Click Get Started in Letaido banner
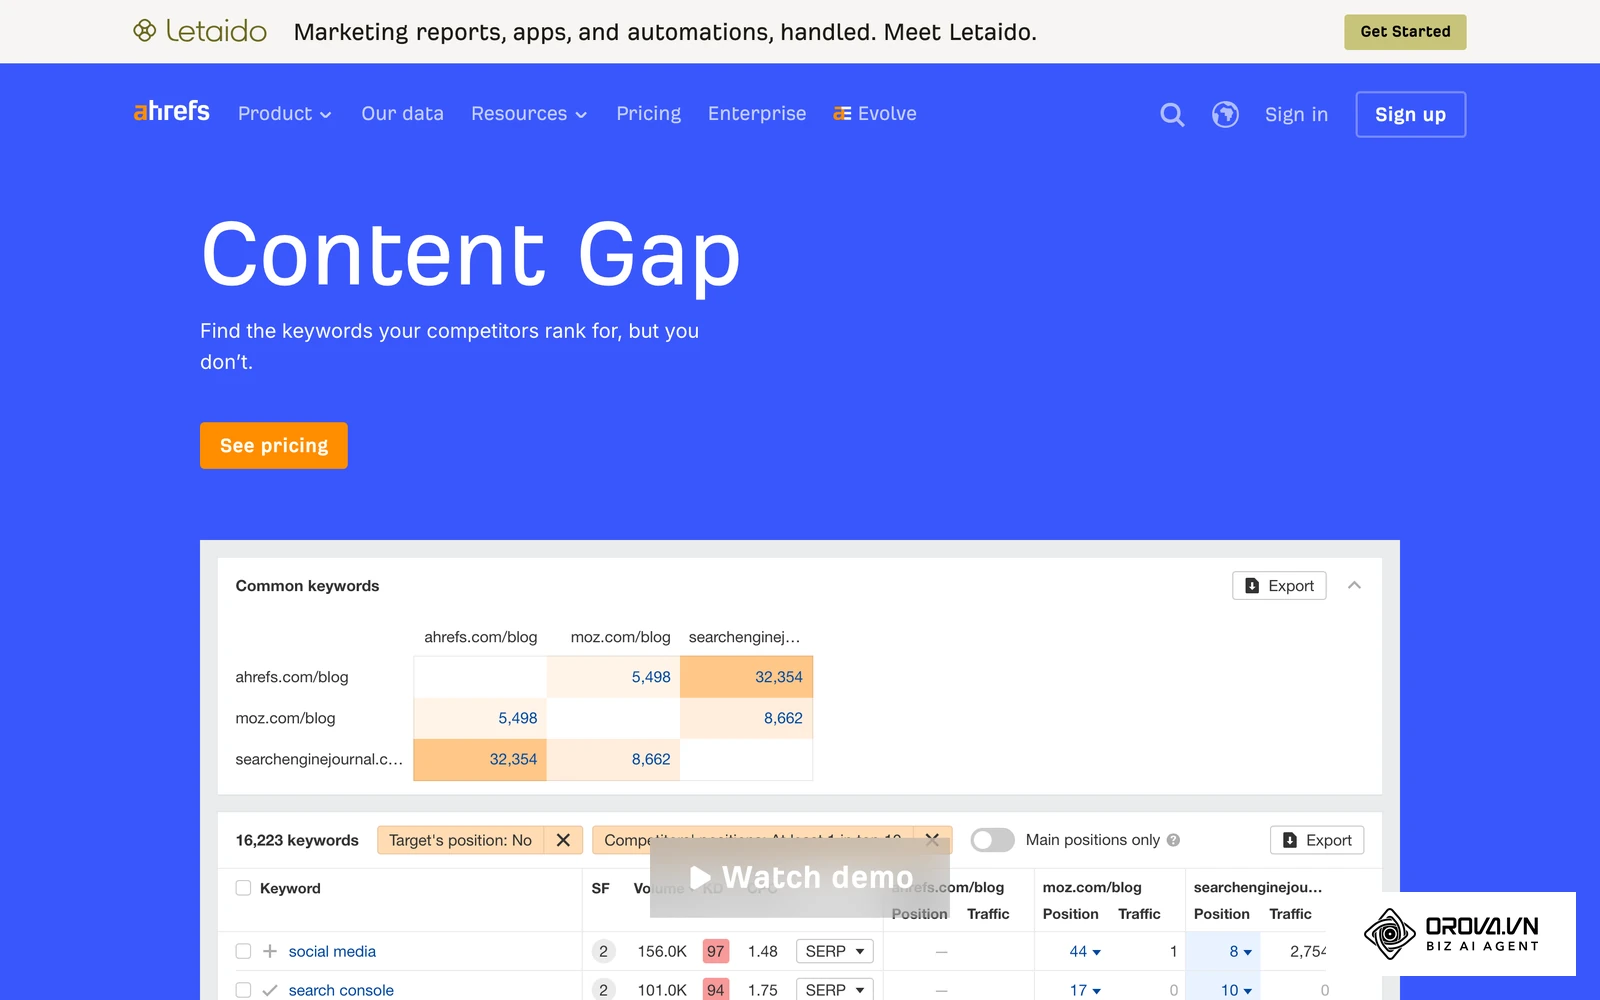The height and width of the screenshot is (1000, 1600). click(1405, 32)
